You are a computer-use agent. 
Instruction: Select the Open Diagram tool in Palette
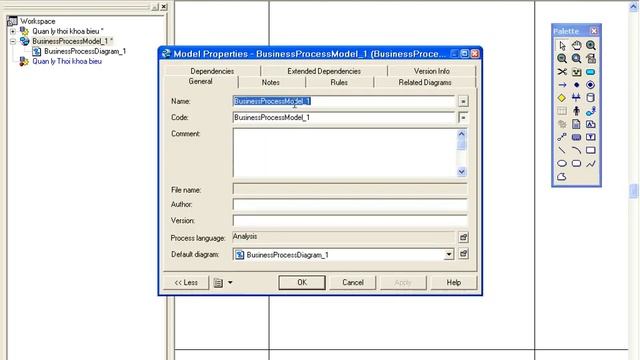(576, 58)
